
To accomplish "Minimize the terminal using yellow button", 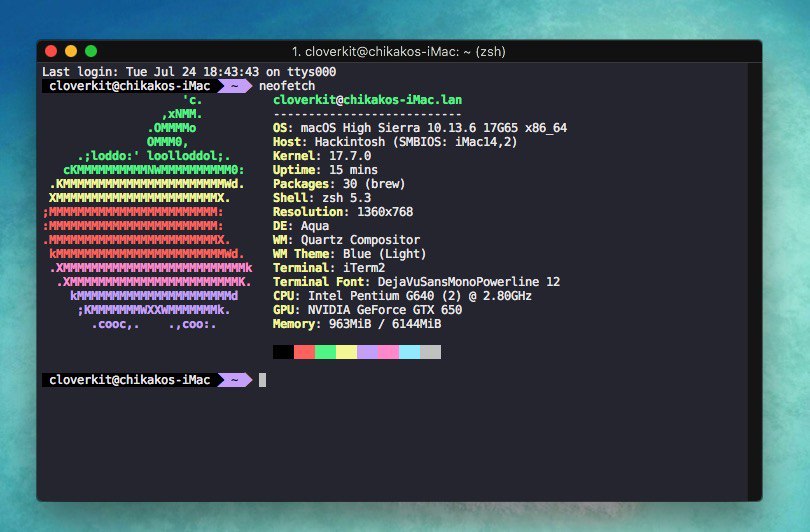I will coord(71,51).
